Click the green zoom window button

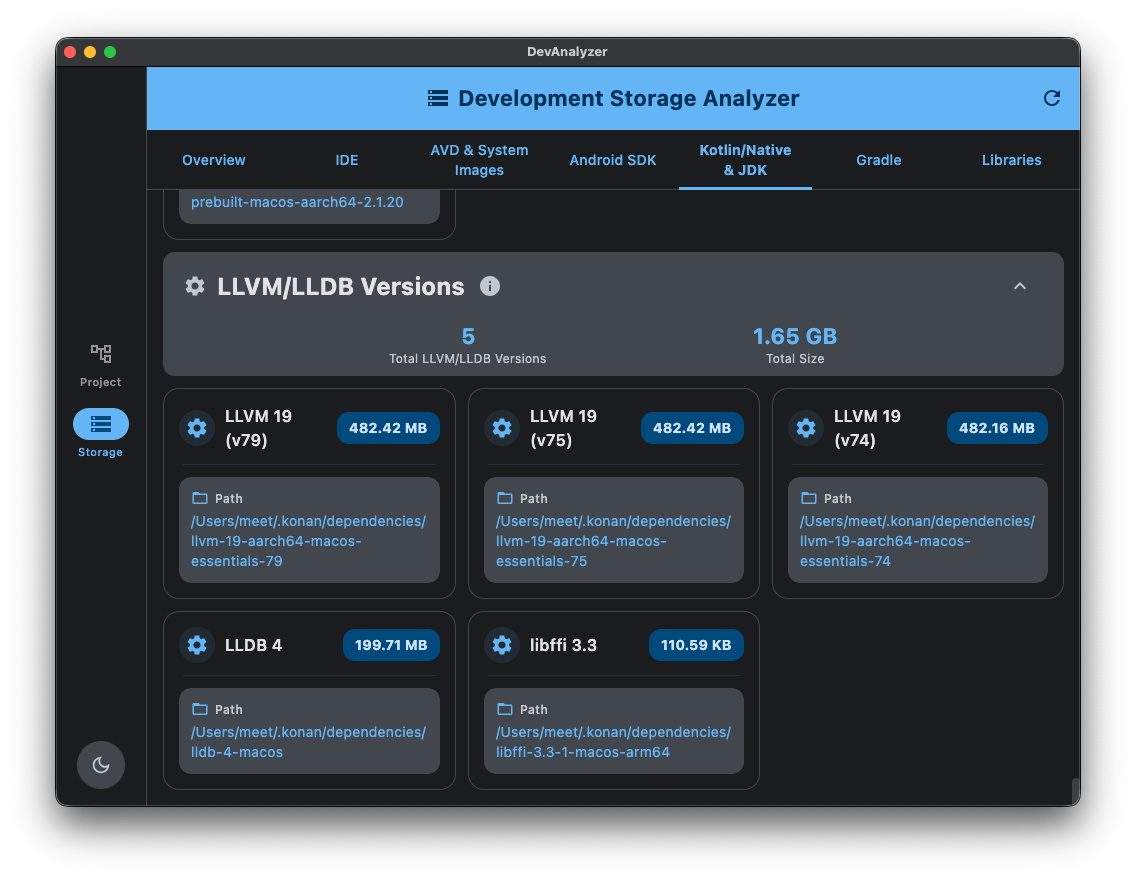[x=110, y=52]
